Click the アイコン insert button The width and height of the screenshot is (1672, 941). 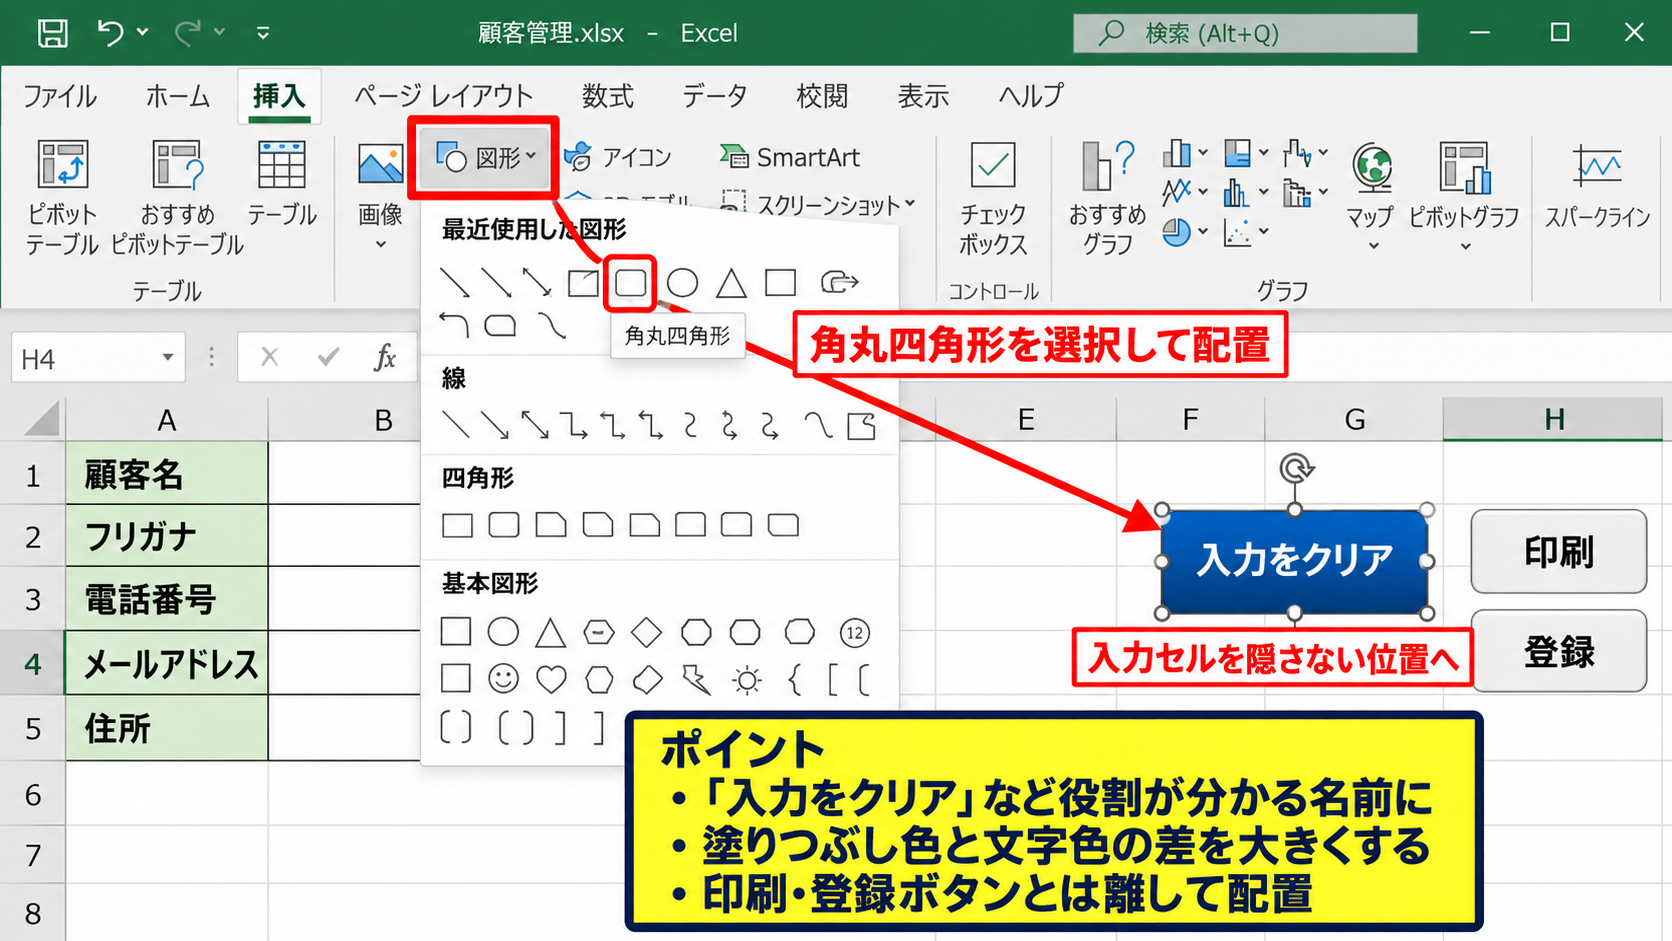[x=618, y=157]
